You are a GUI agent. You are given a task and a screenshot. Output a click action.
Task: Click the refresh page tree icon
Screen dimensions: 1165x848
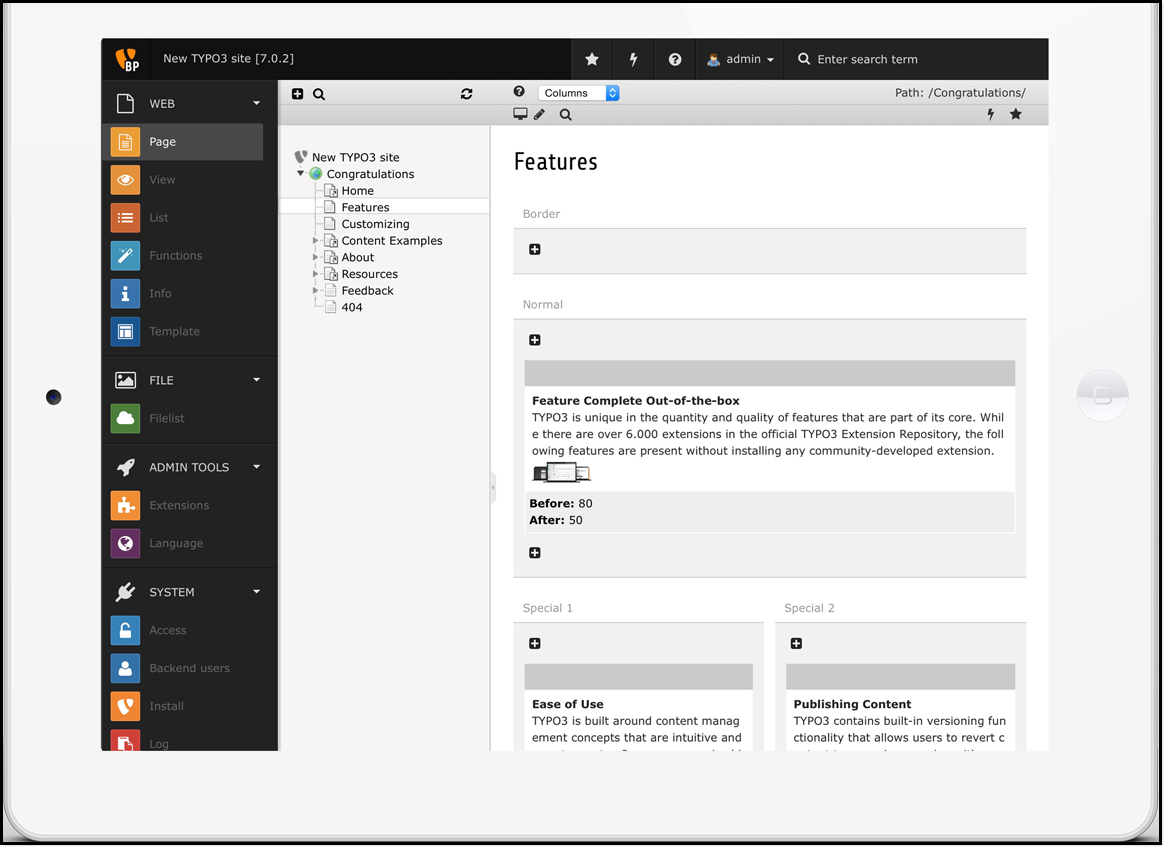pyautogui.click(x=466, y=94)
